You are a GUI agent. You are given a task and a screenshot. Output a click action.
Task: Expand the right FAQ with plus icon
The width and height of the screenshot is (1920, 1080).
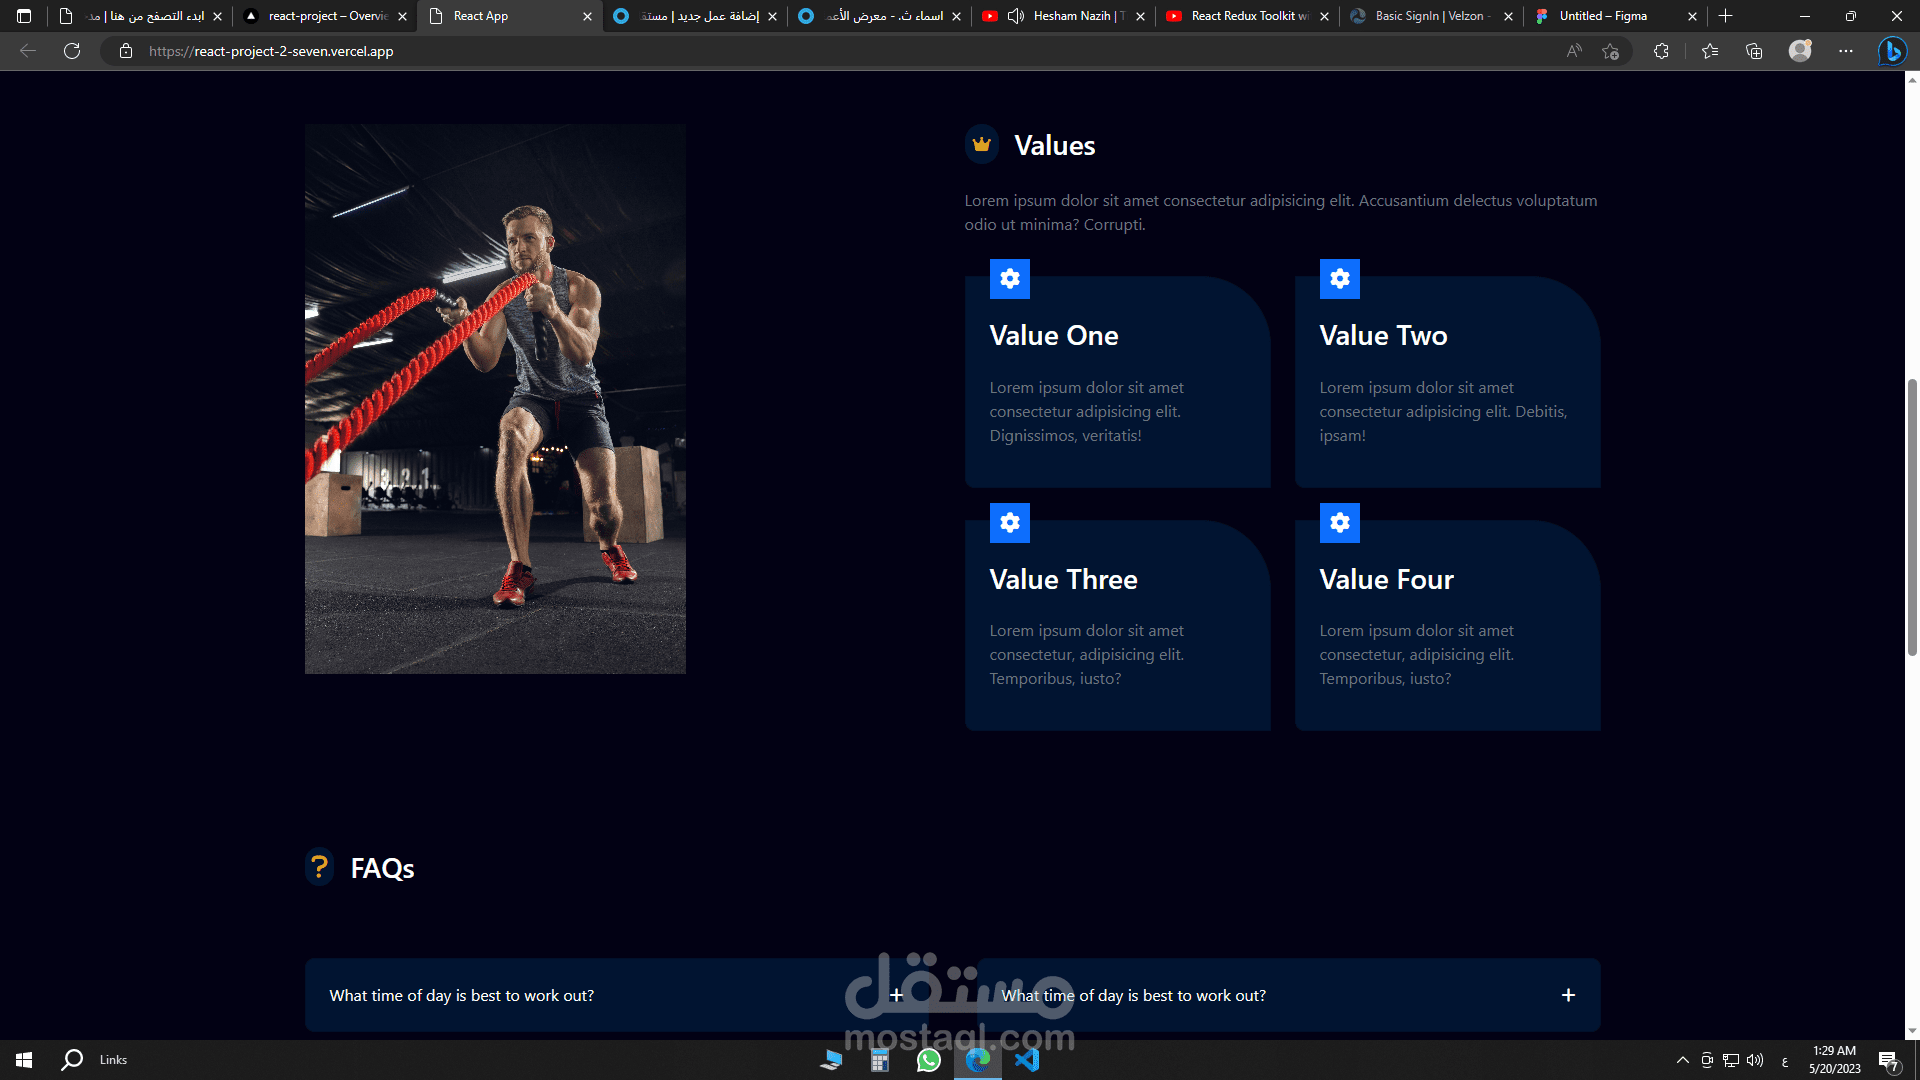[x=1568, y=995]
